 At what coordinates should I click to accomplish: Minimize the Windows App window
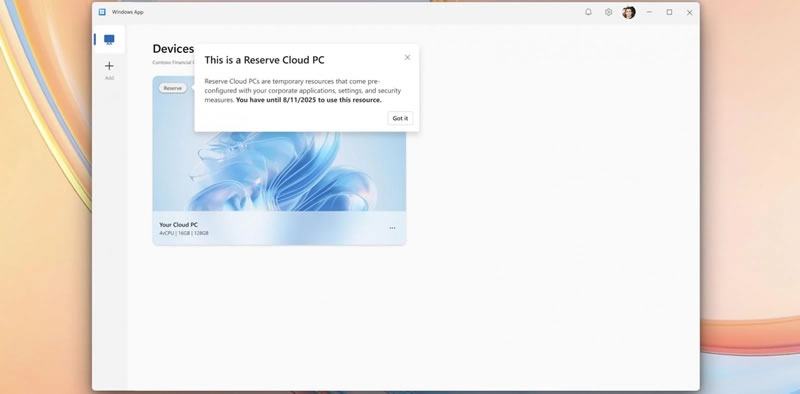(649, 12)
